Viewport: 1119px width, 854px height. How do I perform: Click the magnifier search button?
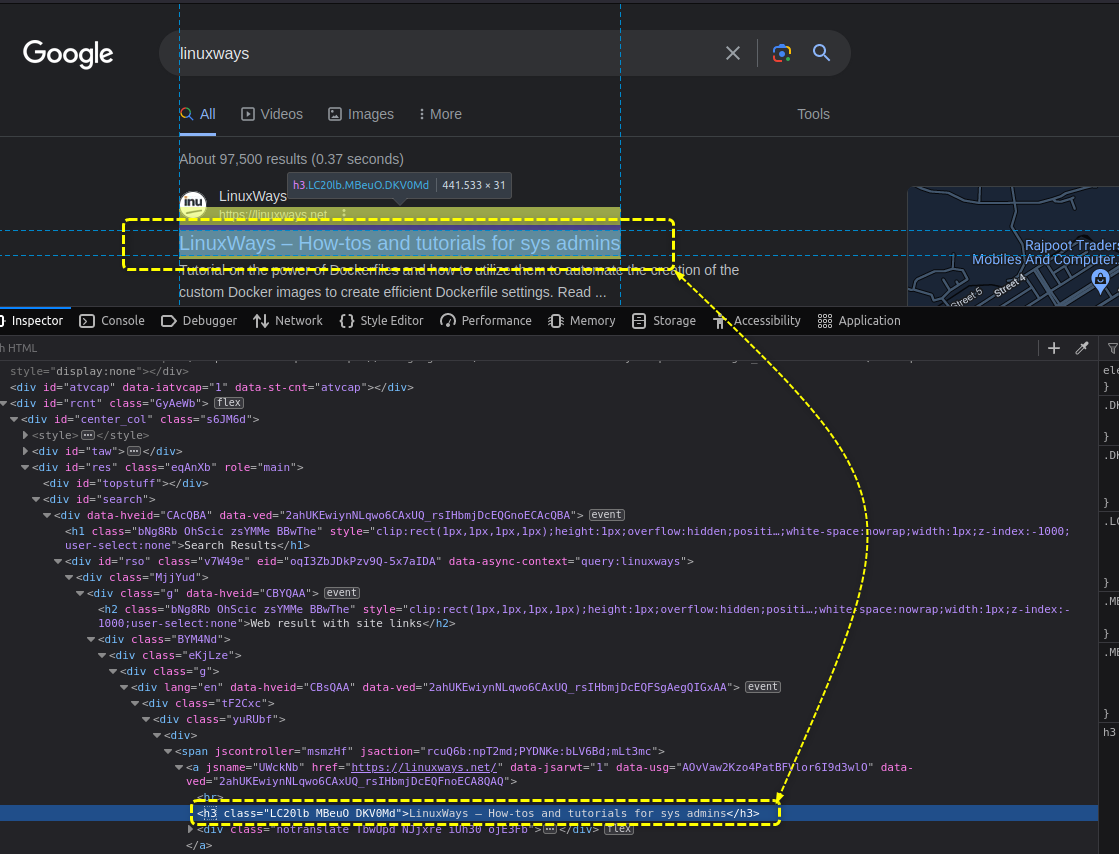[821, 53]
